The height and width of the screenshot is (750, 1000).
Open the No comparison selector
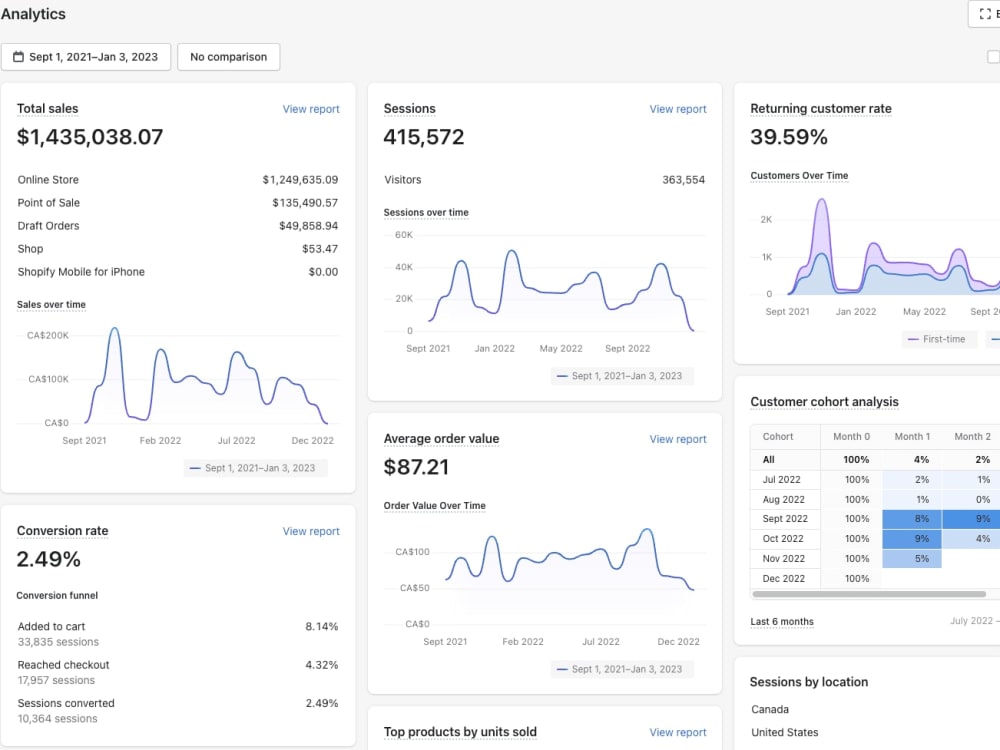[228, 57]
